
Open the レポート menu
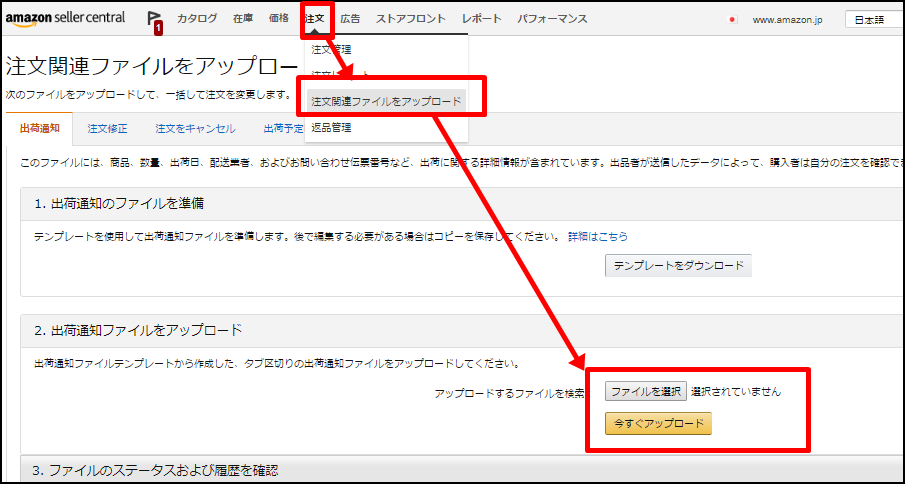coord(481,19)
